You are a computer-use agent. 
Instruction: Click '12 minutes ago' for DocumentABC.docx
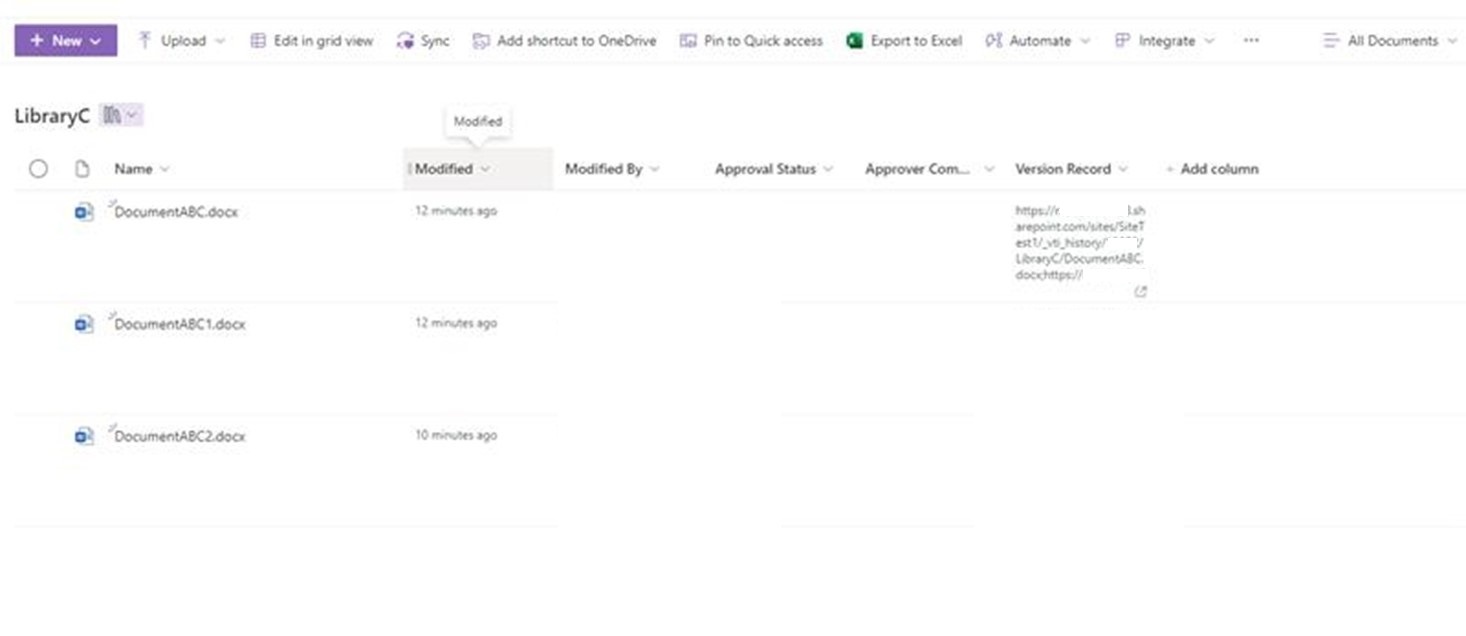(x=456, y=211)
